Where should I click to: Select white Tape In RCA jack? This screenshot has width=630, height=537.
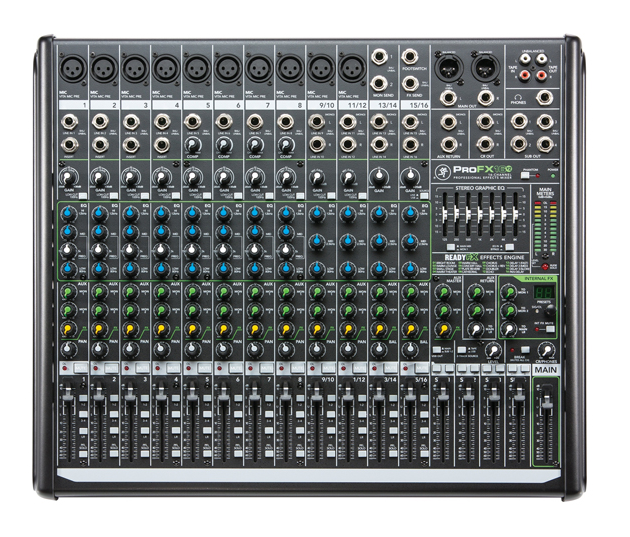click(x=525, y=59)
